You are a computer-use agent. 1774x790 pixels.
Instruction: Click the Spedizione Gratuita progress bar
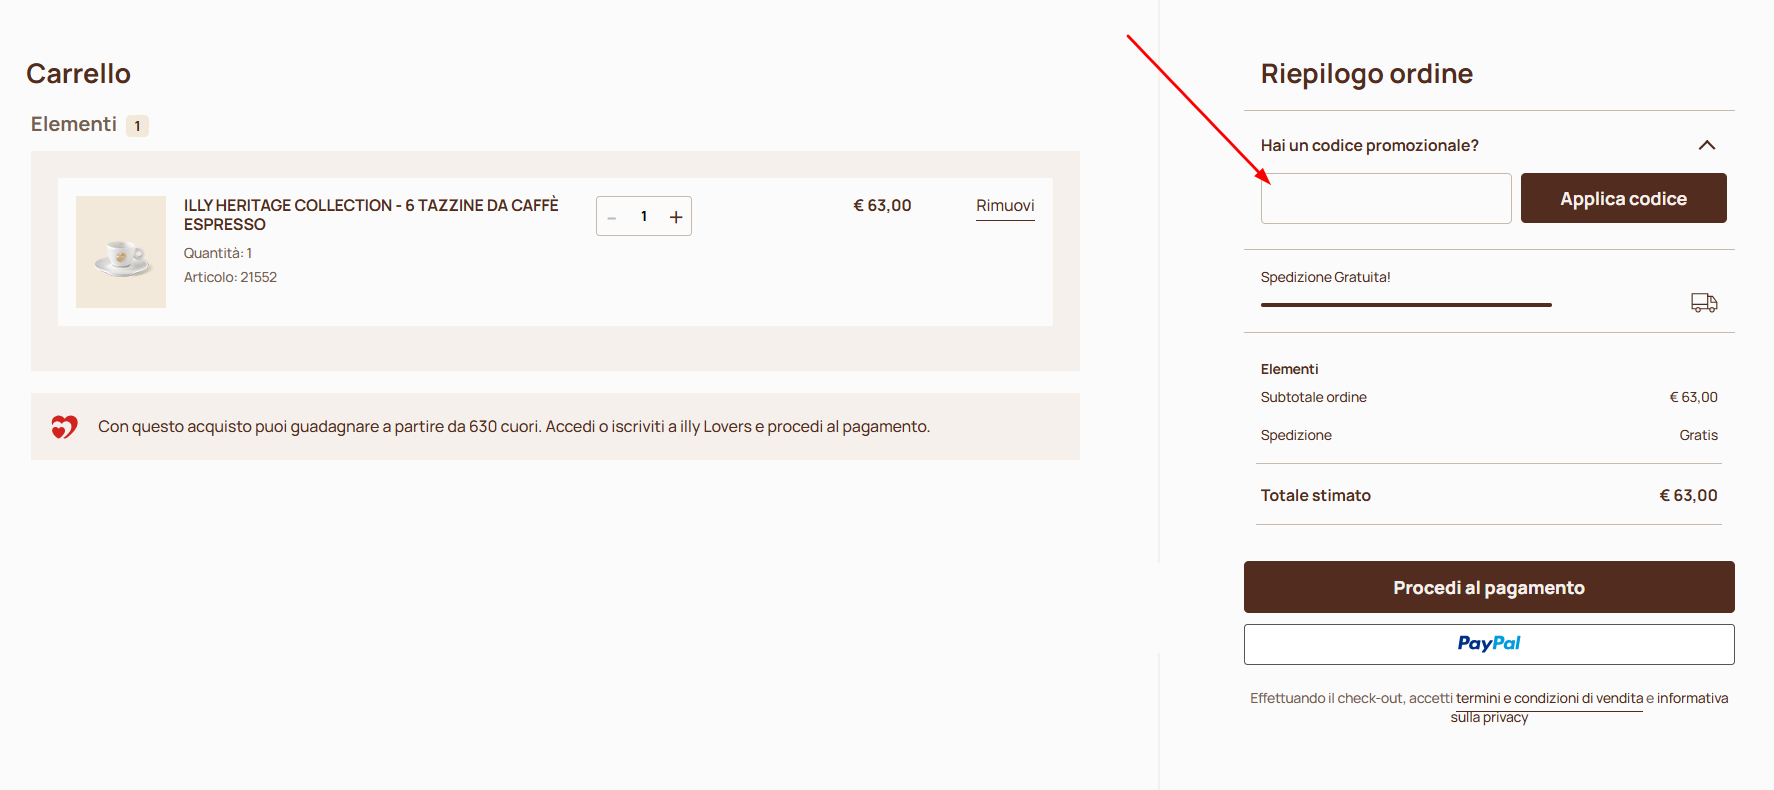(x=1405, y=304)
